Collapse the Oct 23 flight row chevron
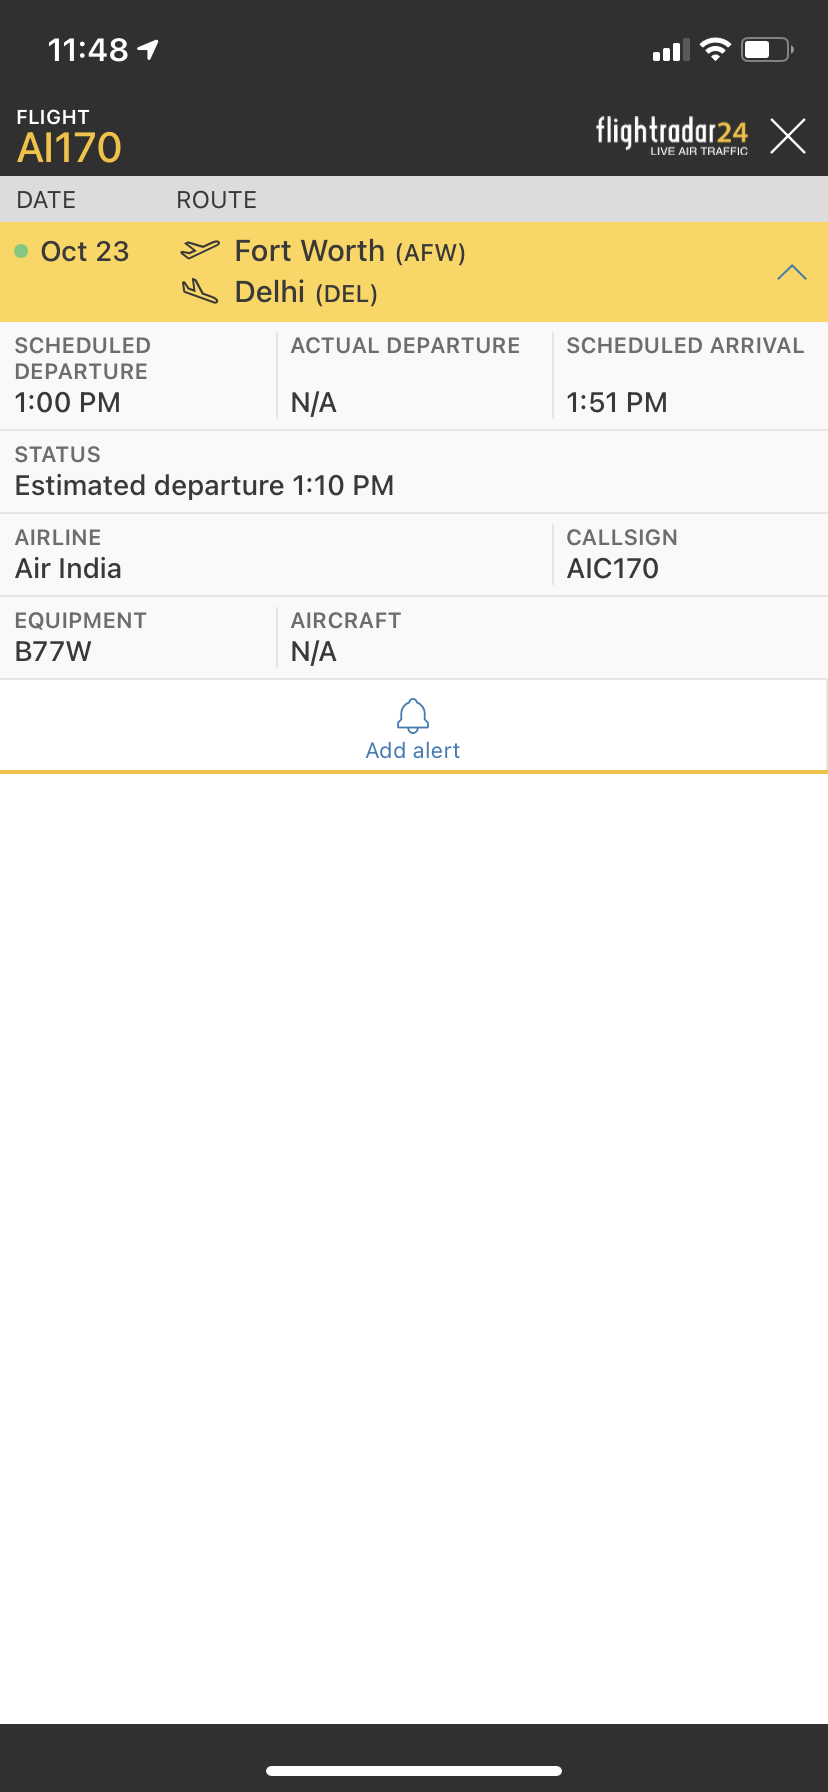 click(791, 272)
